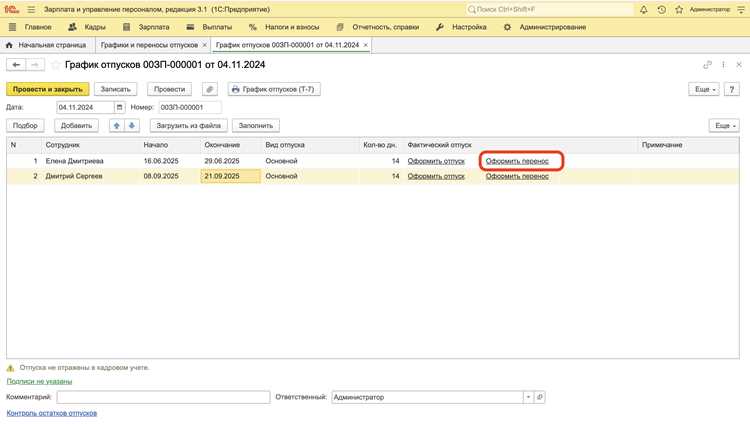Open the Выплаты menu section

pyautogui.click(x=217, y=27)
